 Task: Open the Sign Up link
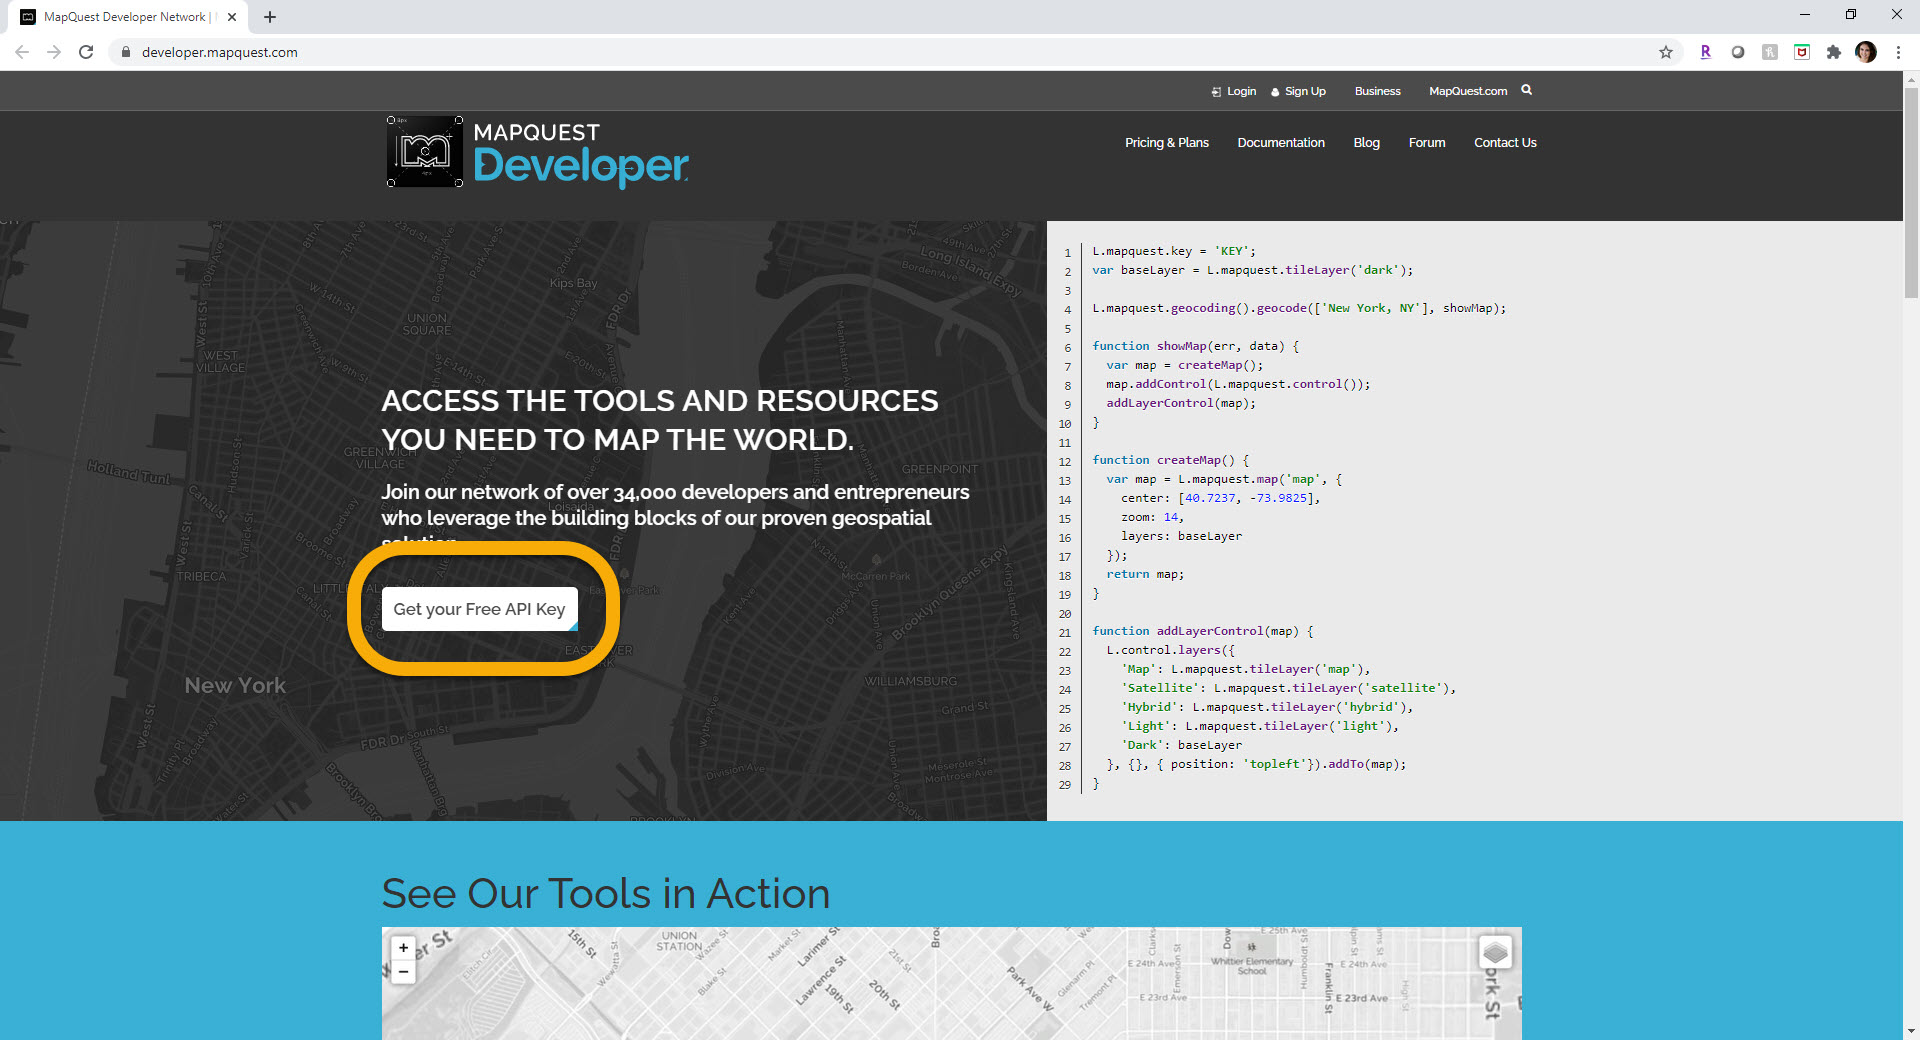point(1298,91)
